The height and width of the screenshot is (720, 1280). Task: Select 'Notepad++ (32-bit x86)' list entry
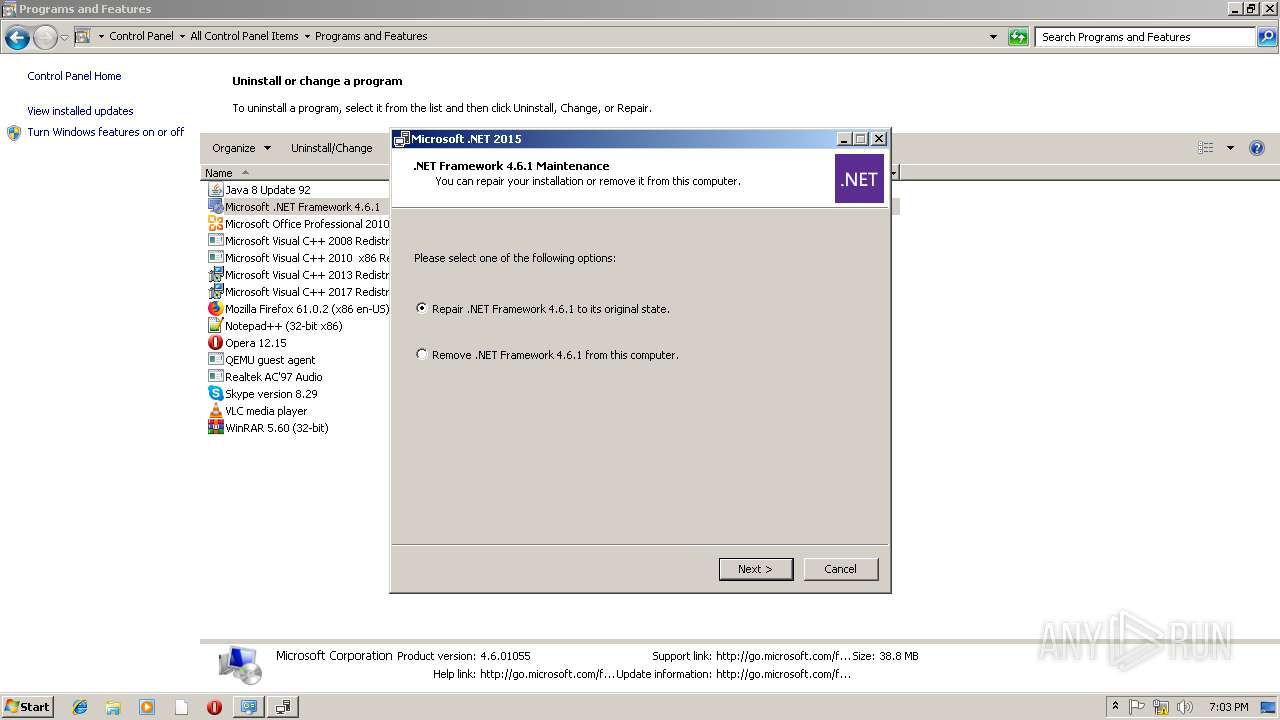pos(284,326)
